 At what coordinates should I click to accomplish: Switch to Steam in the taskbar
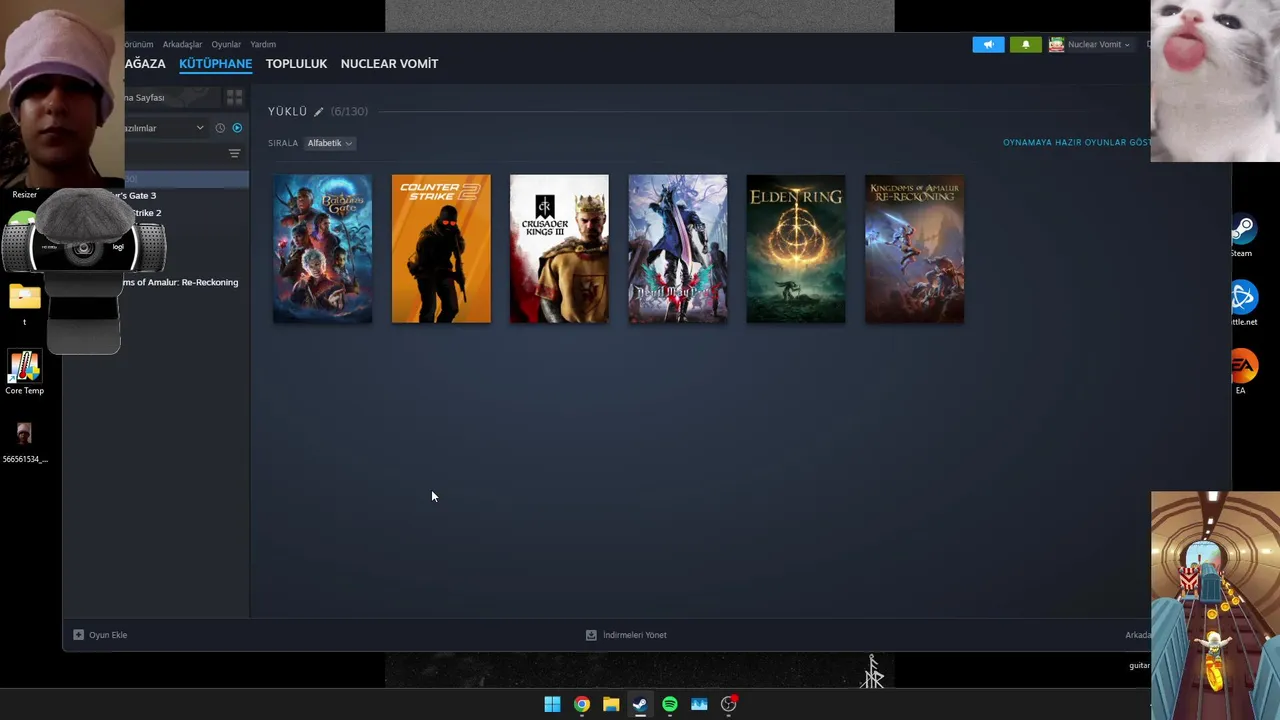[640, 704]
